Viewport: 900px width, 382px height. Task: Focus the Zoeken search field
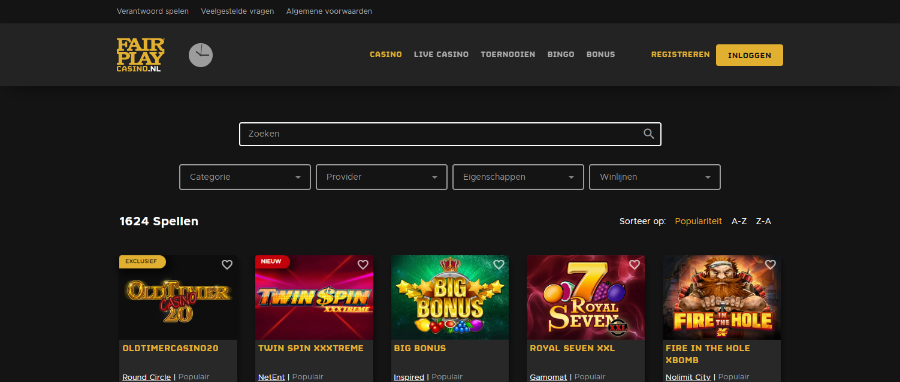point(450,134)
